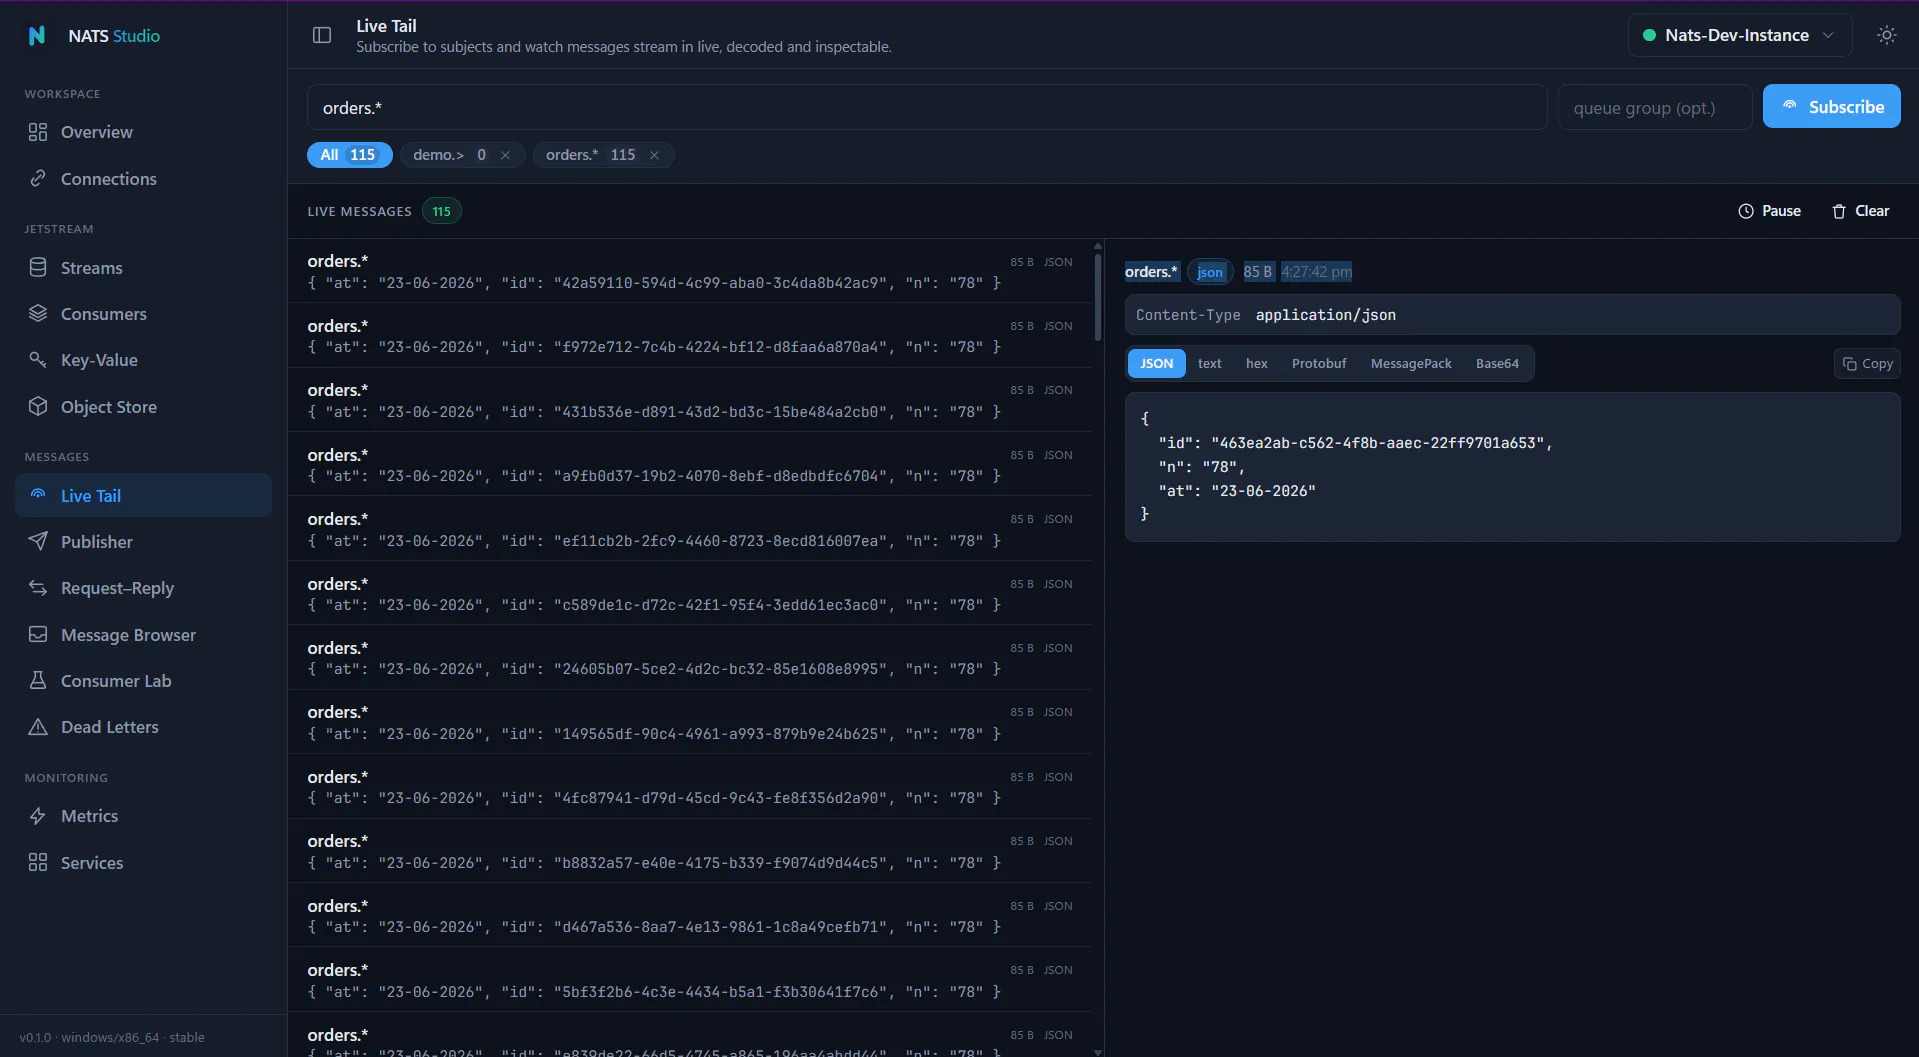This screenshot has height=1057, width=1919.
Task: Click the Content-Type header row
Action: [x=1512, y=315]
